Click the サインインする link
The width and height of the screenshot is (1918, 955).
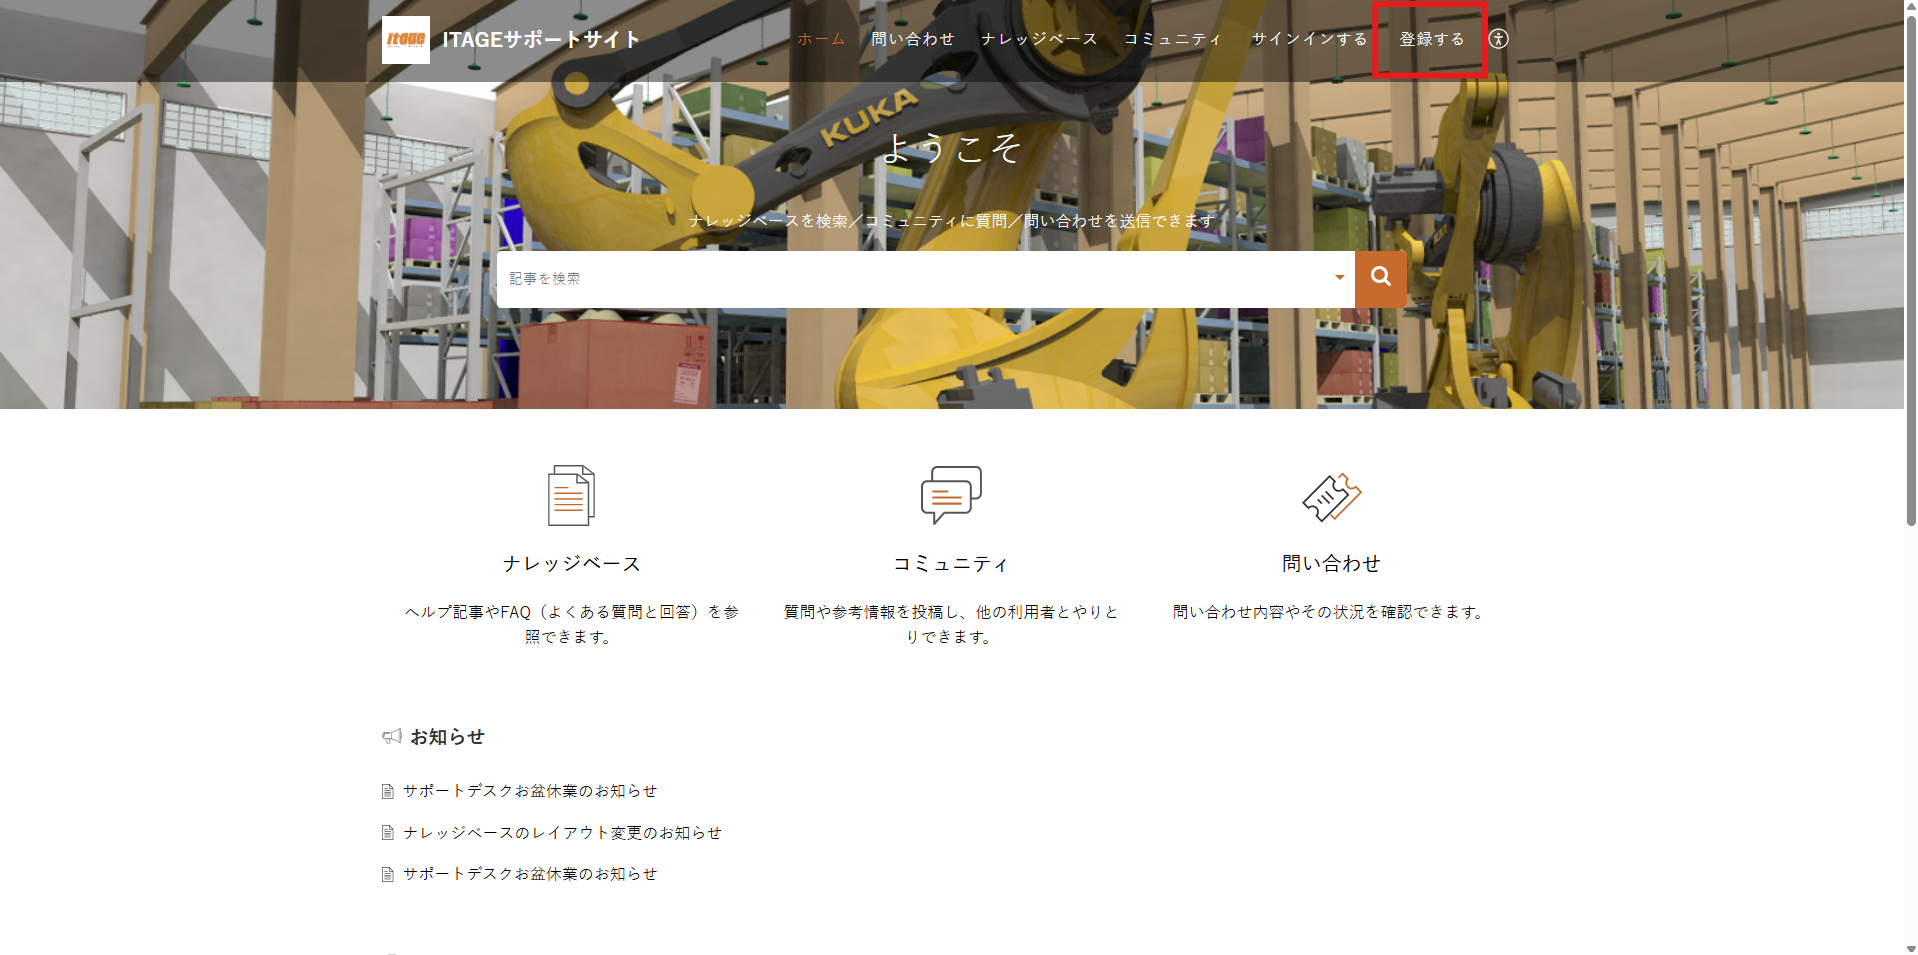(1309, 39)
